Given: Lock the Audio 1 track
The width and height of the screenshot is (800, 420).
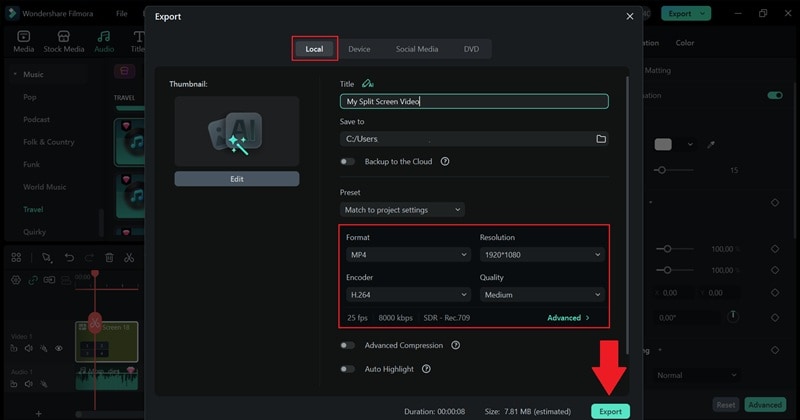Looking at the screenshot, I should coord(14,384).
